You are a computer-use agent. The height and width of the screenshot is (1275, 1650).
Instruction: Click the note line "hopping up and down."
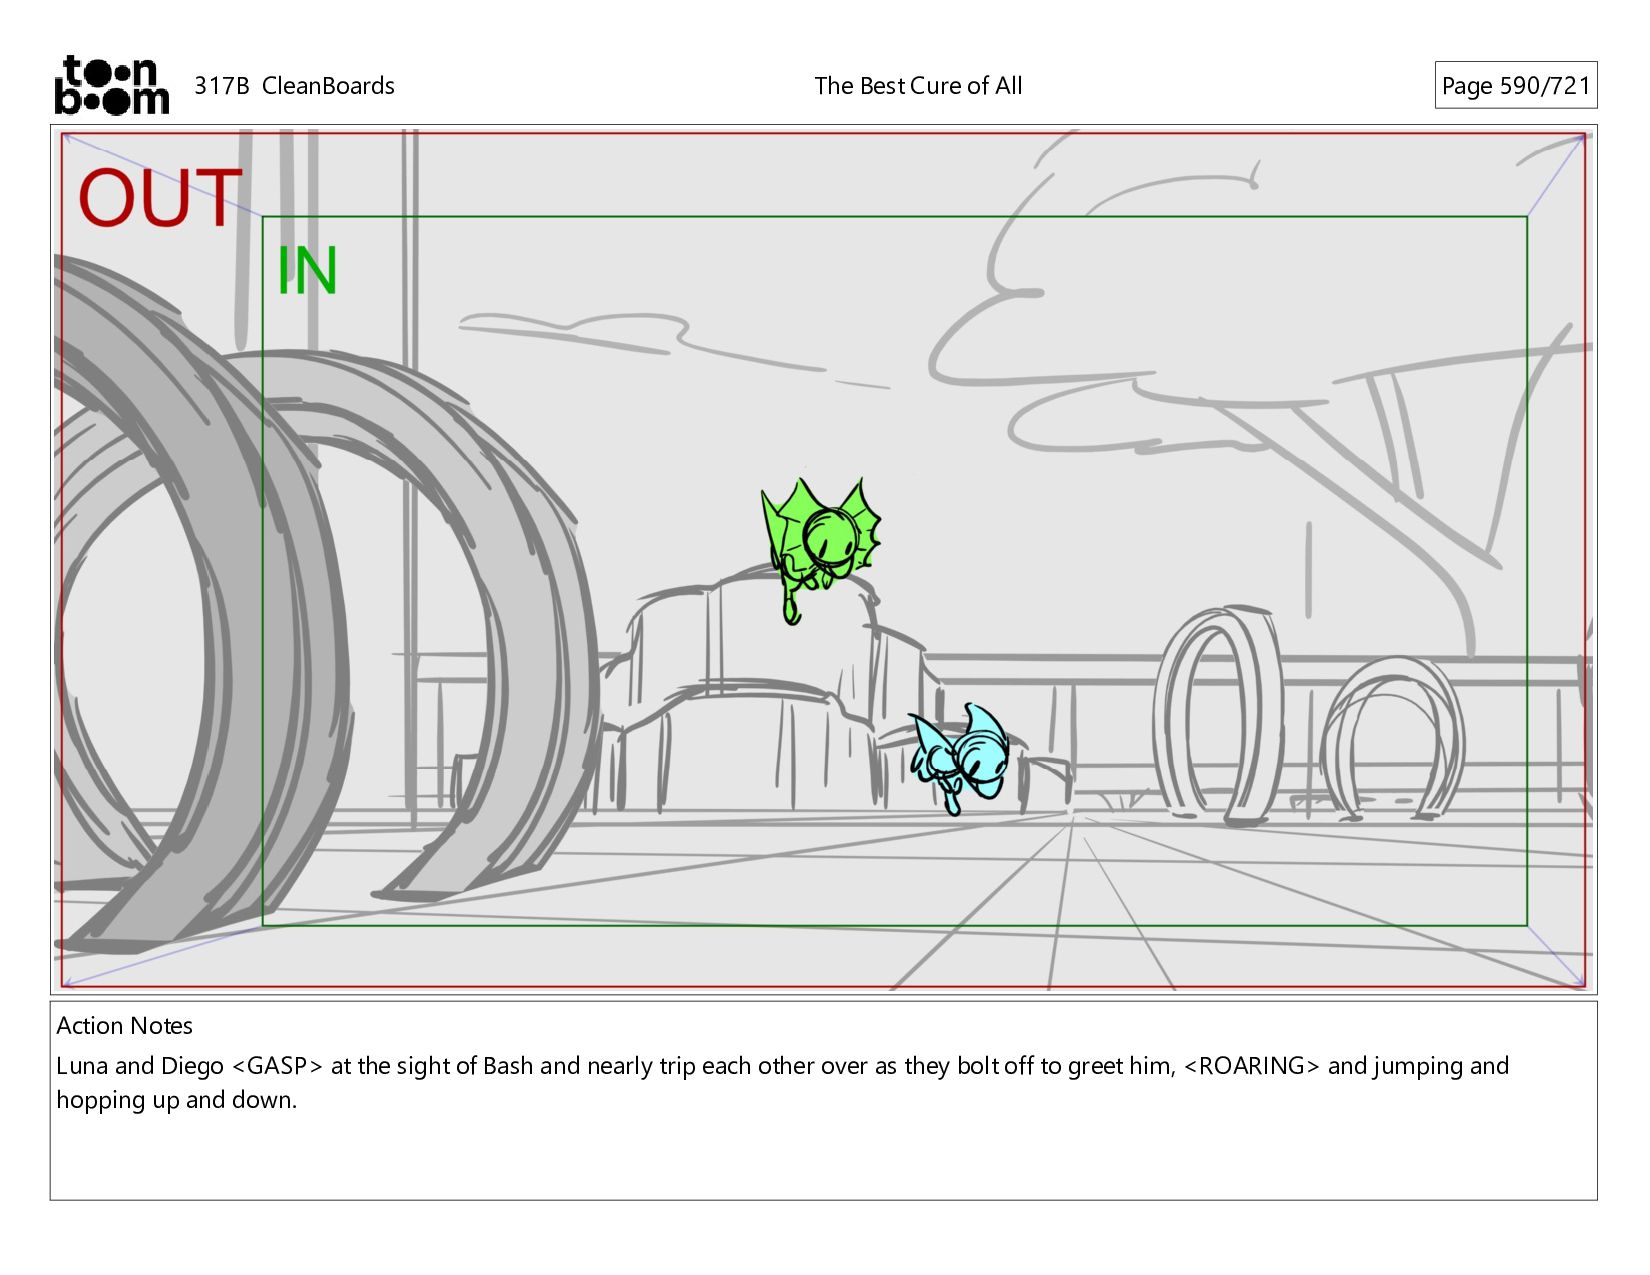click(177, 1100)
